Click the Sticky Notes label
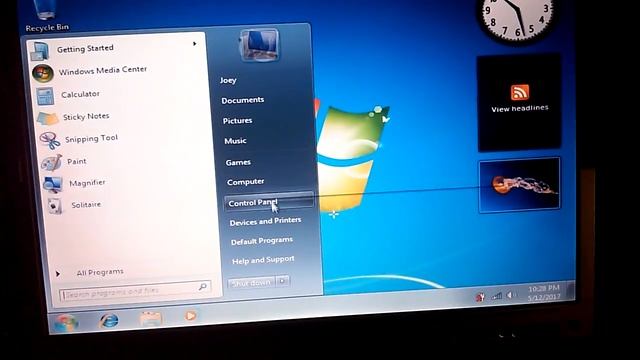640x360 pixels. point(86,117)
